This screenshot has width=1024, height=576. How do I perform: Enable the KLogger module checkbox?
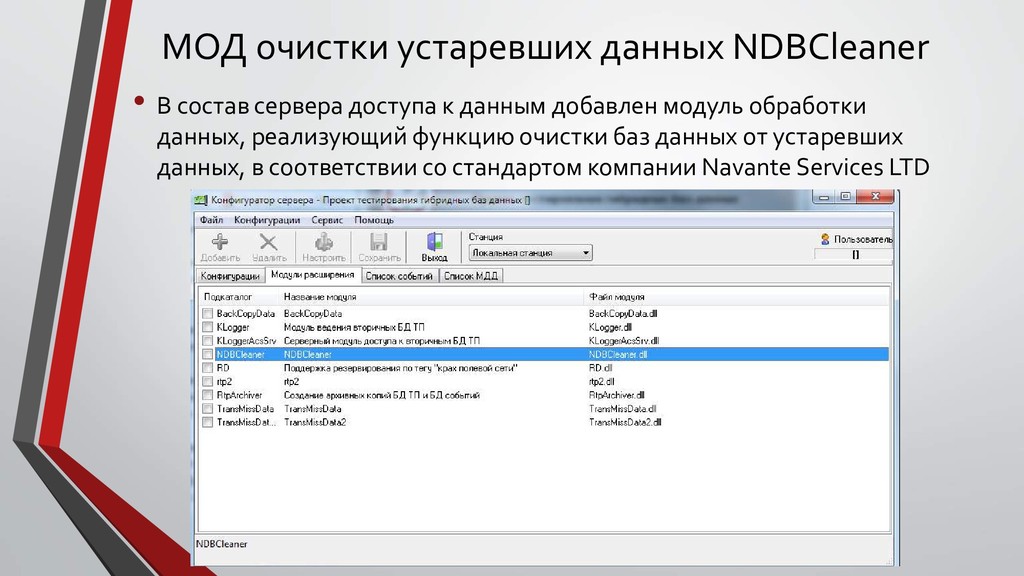208,327
